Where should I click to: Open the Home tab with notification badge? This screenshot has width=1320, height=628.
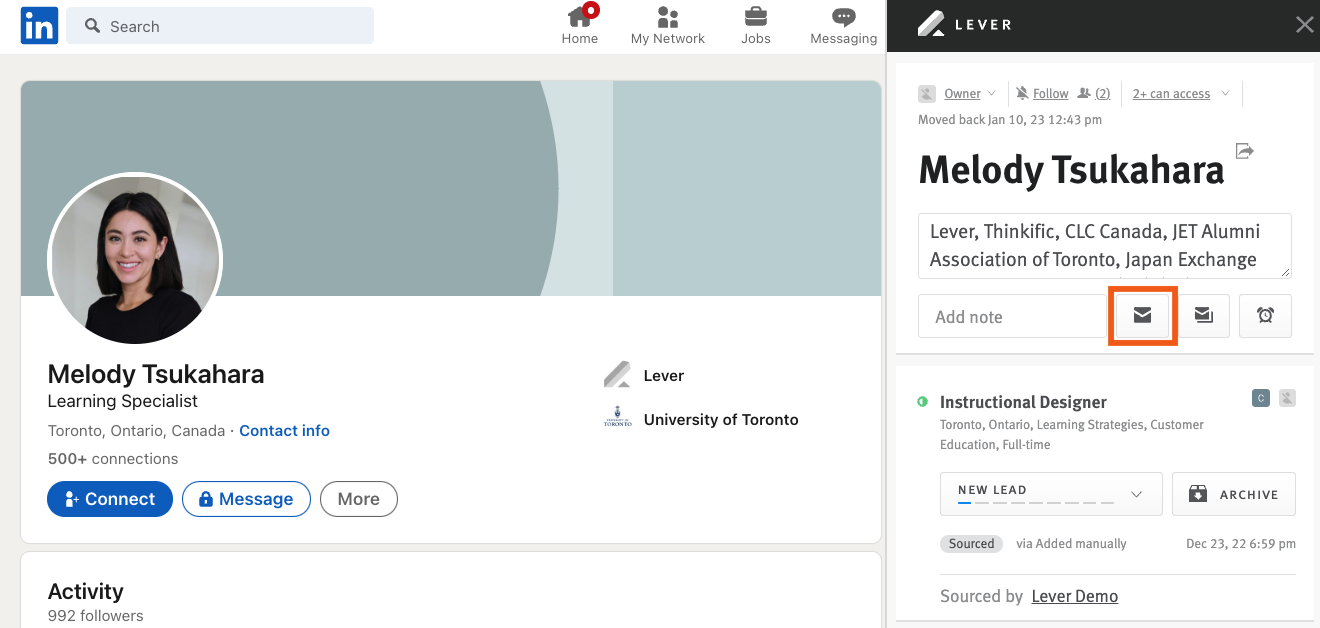pyautogui.click(x=579, y=26)
